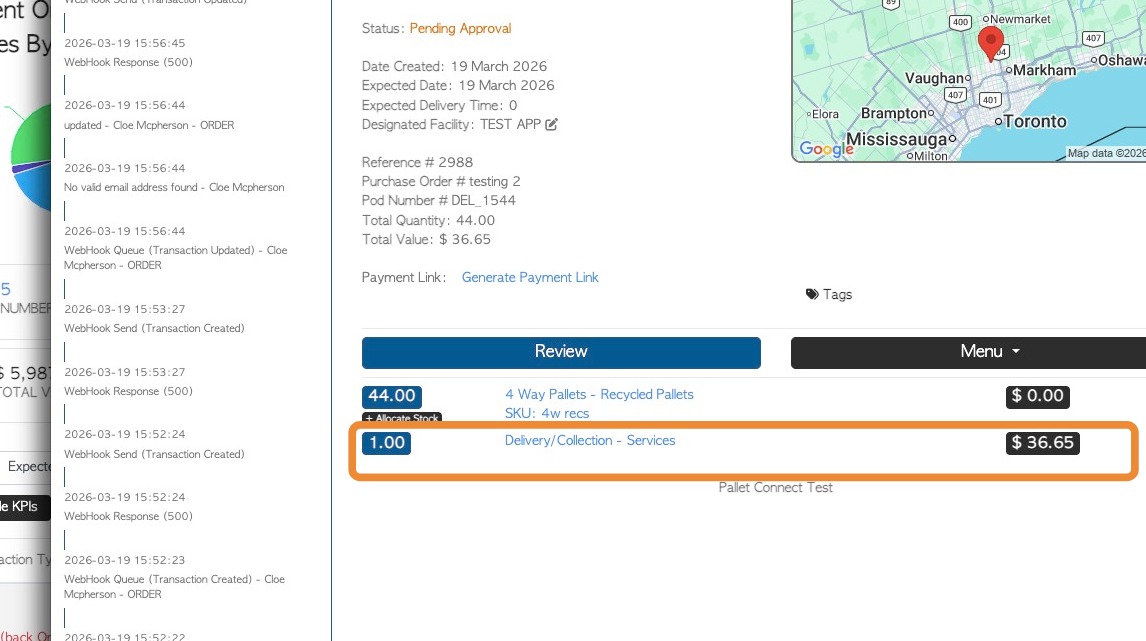
Task: Click the Pending Approval status text
Action: tap(460, 29)
